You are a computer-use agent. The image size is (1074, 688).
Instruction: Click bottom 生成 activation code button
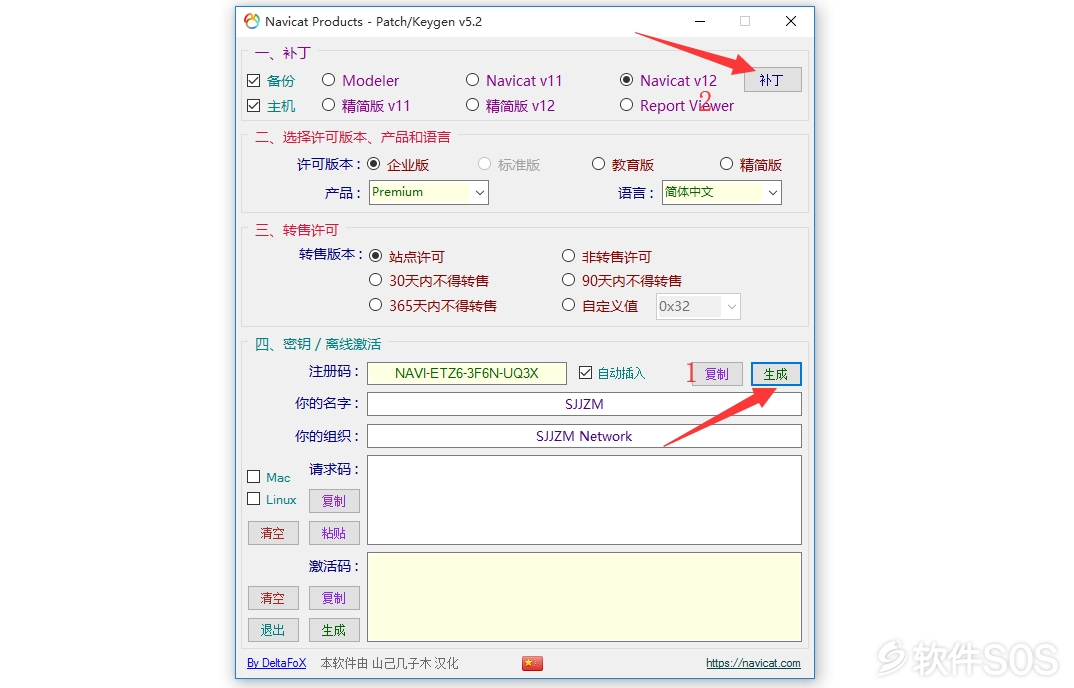pyautogui.click(x=334, y=630)
